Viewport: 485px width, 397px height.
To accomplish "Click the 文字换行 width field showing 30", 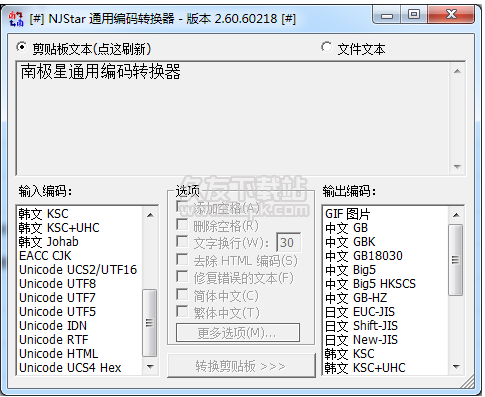I will click(288, 242).
